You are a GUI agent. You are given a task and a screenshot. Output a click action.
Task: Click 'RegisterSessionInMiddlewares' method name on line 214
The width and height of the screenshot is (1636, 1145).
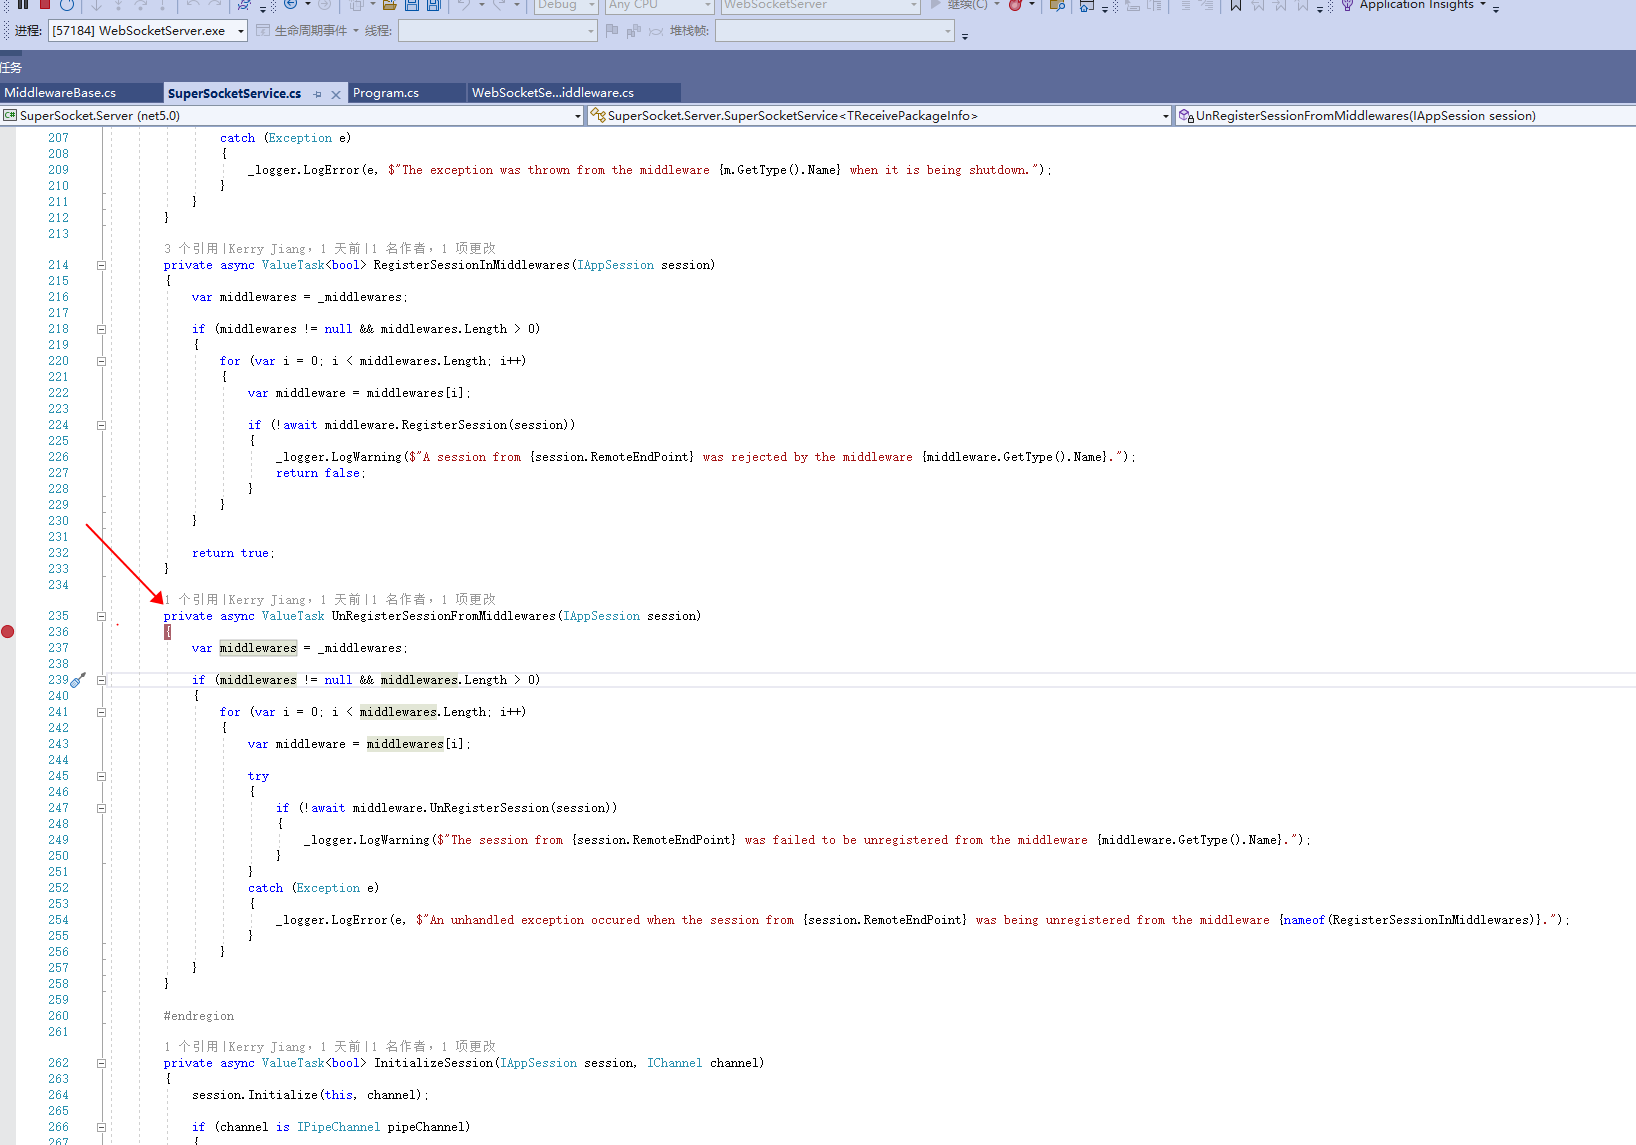(x=471, y=265)
